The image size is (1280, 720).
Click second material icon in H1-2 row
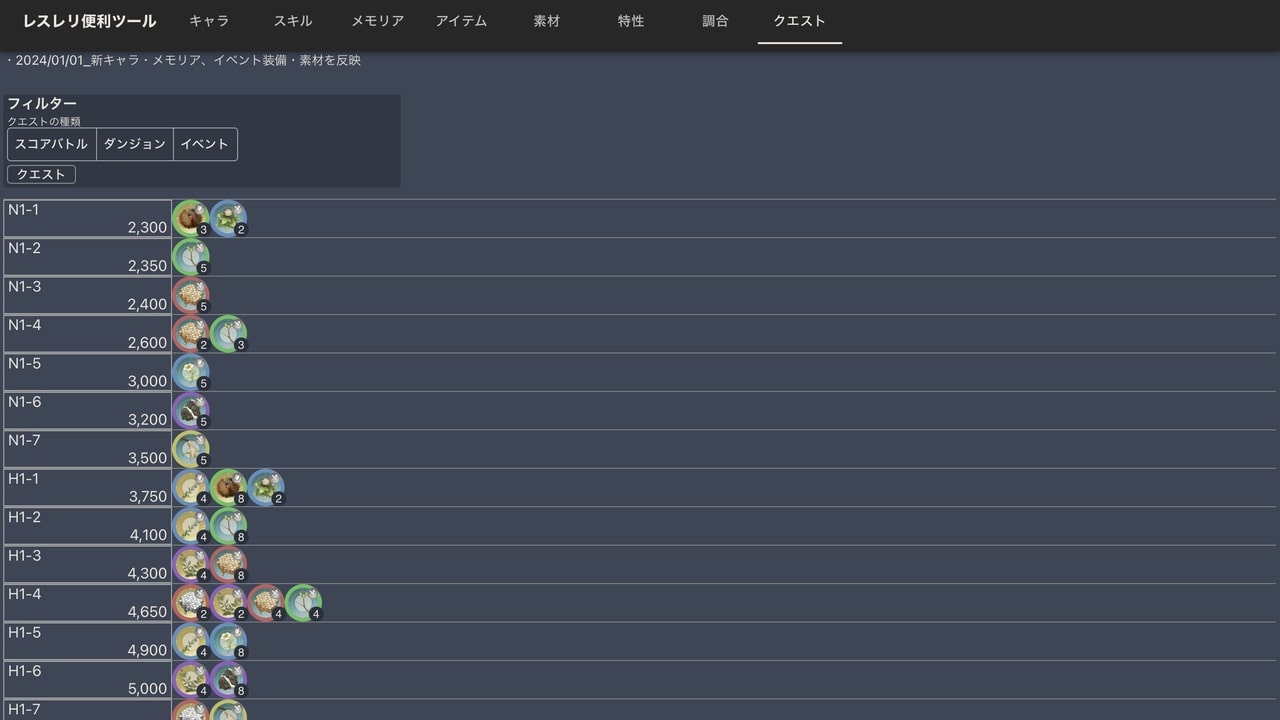point(228,526)
